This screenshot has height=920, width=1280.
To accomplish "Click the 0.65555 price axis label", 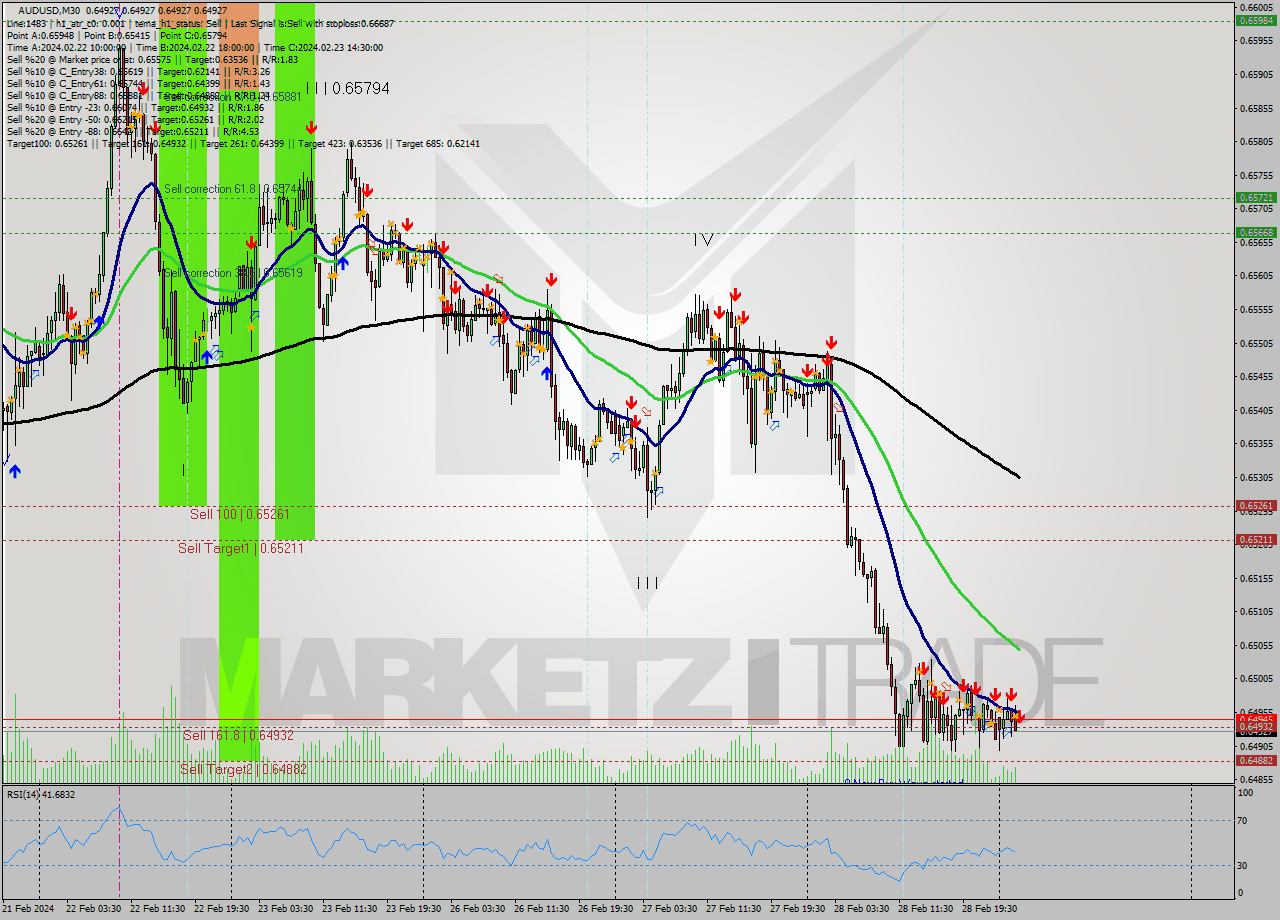I will tap(1256, 309).
